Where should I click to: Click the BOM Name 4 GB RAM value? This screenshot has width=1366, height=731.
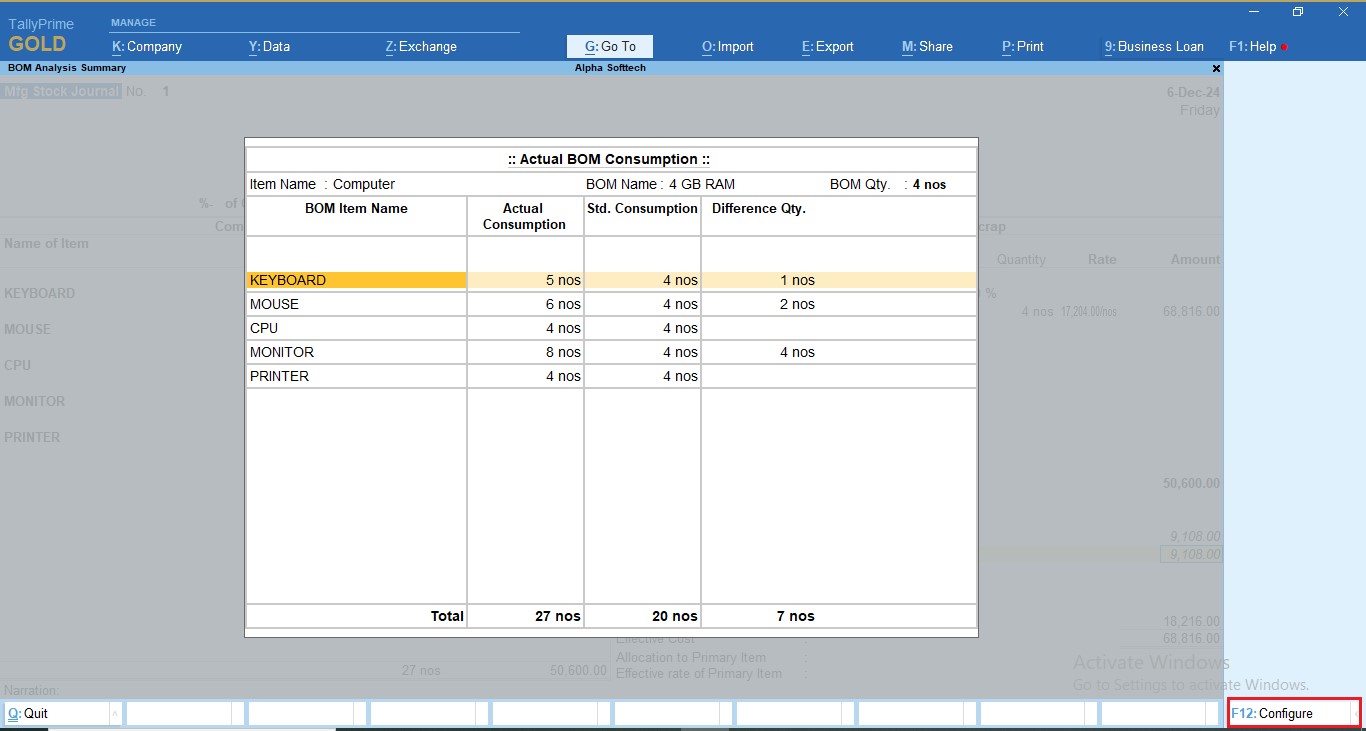(702, 184)
